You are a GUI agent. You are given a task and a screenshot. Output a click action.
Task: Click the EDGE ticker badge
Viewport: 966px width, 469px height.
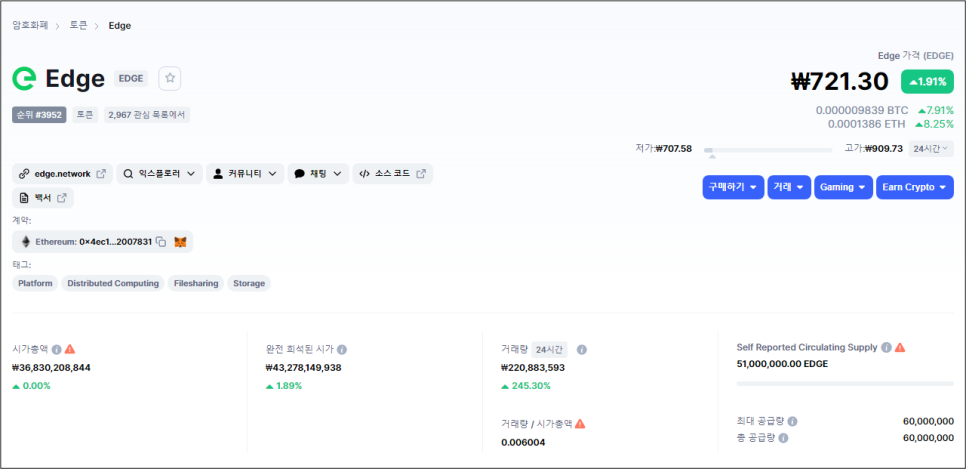pos(131,78)
